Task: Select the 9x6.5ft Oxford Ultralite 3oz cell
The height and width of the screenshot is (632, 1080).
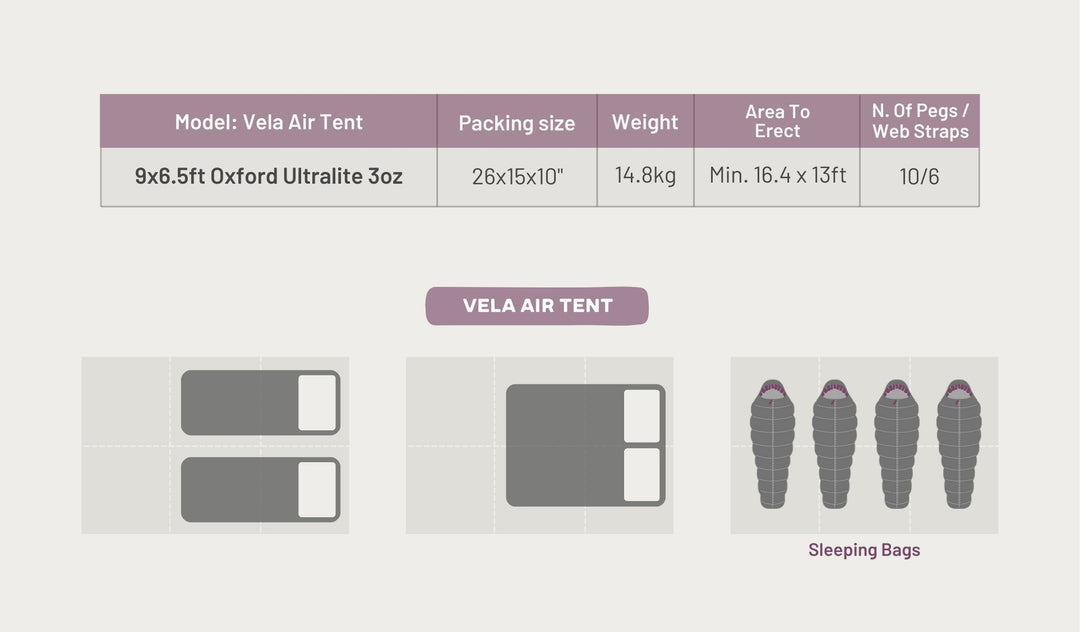Action: click(269, 177)
